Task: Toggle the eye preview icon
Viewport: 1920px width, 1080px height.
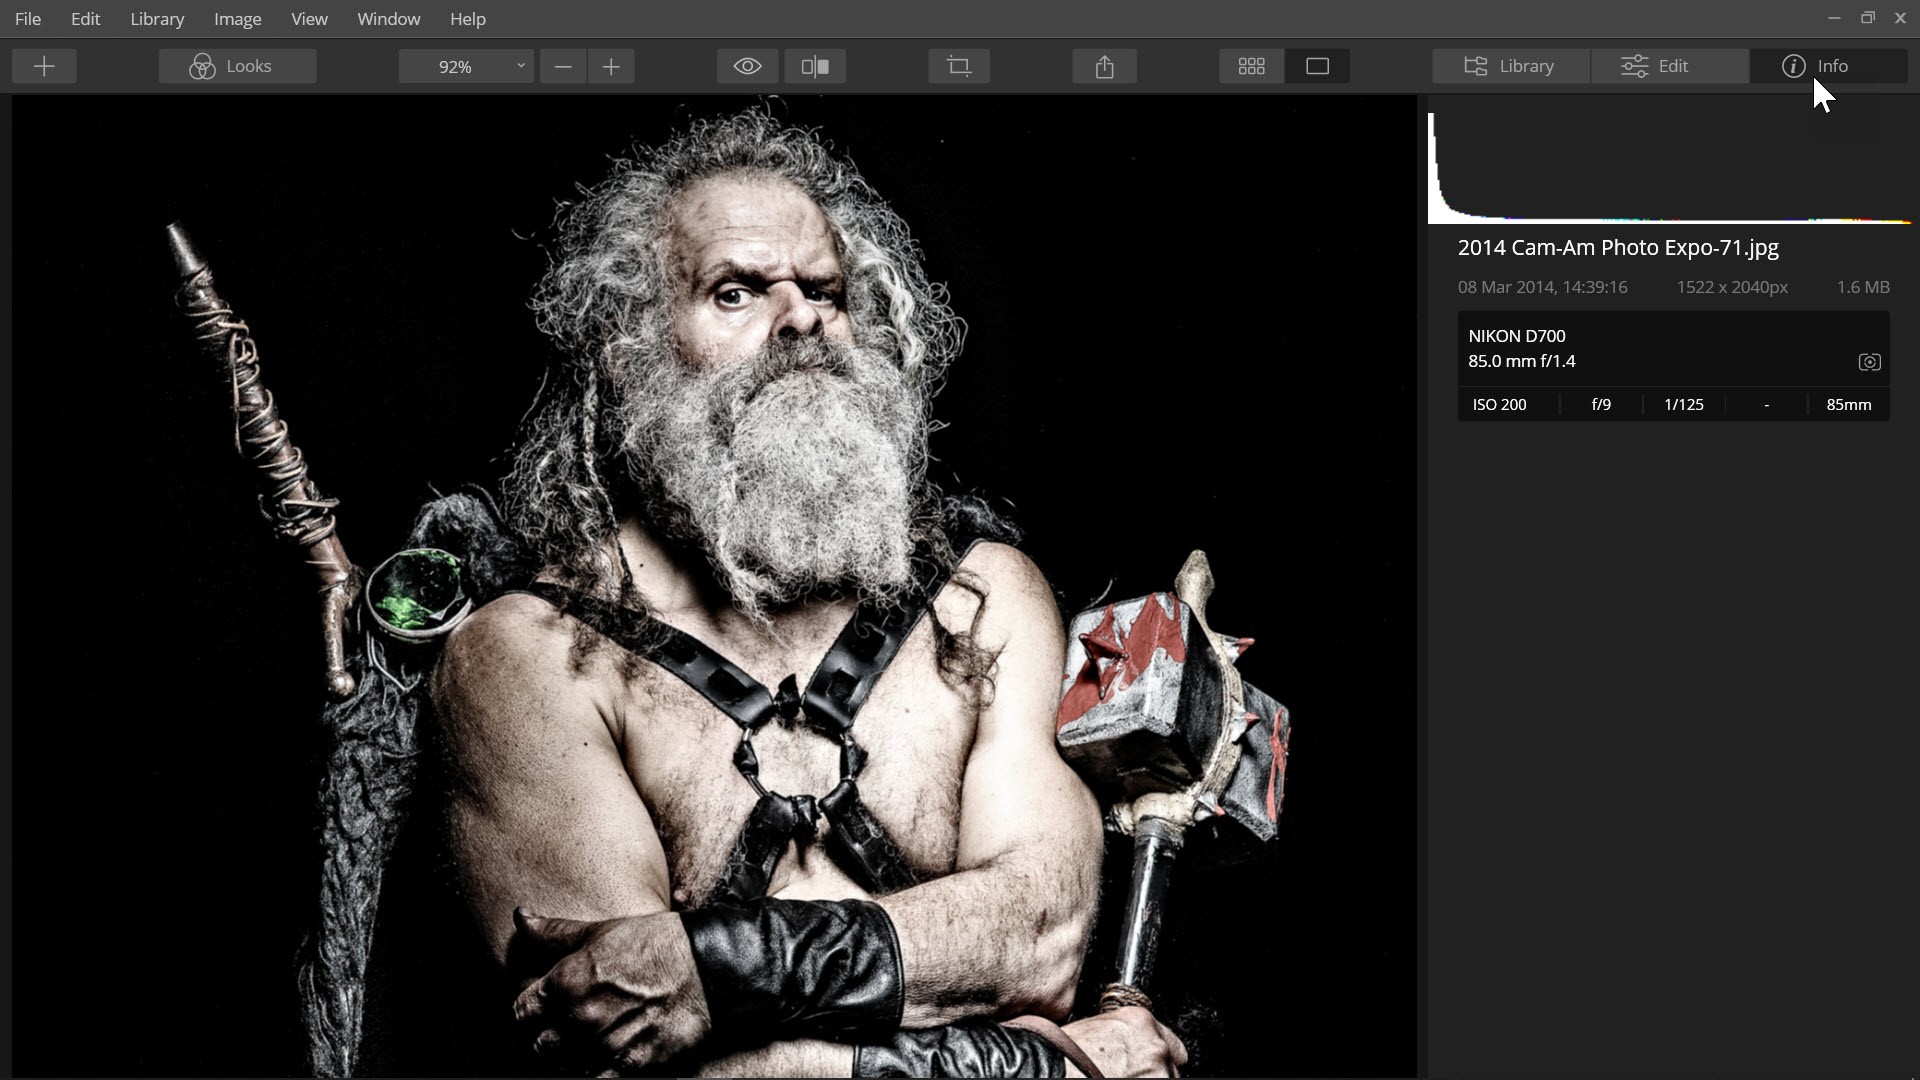Action: (747, 66)
